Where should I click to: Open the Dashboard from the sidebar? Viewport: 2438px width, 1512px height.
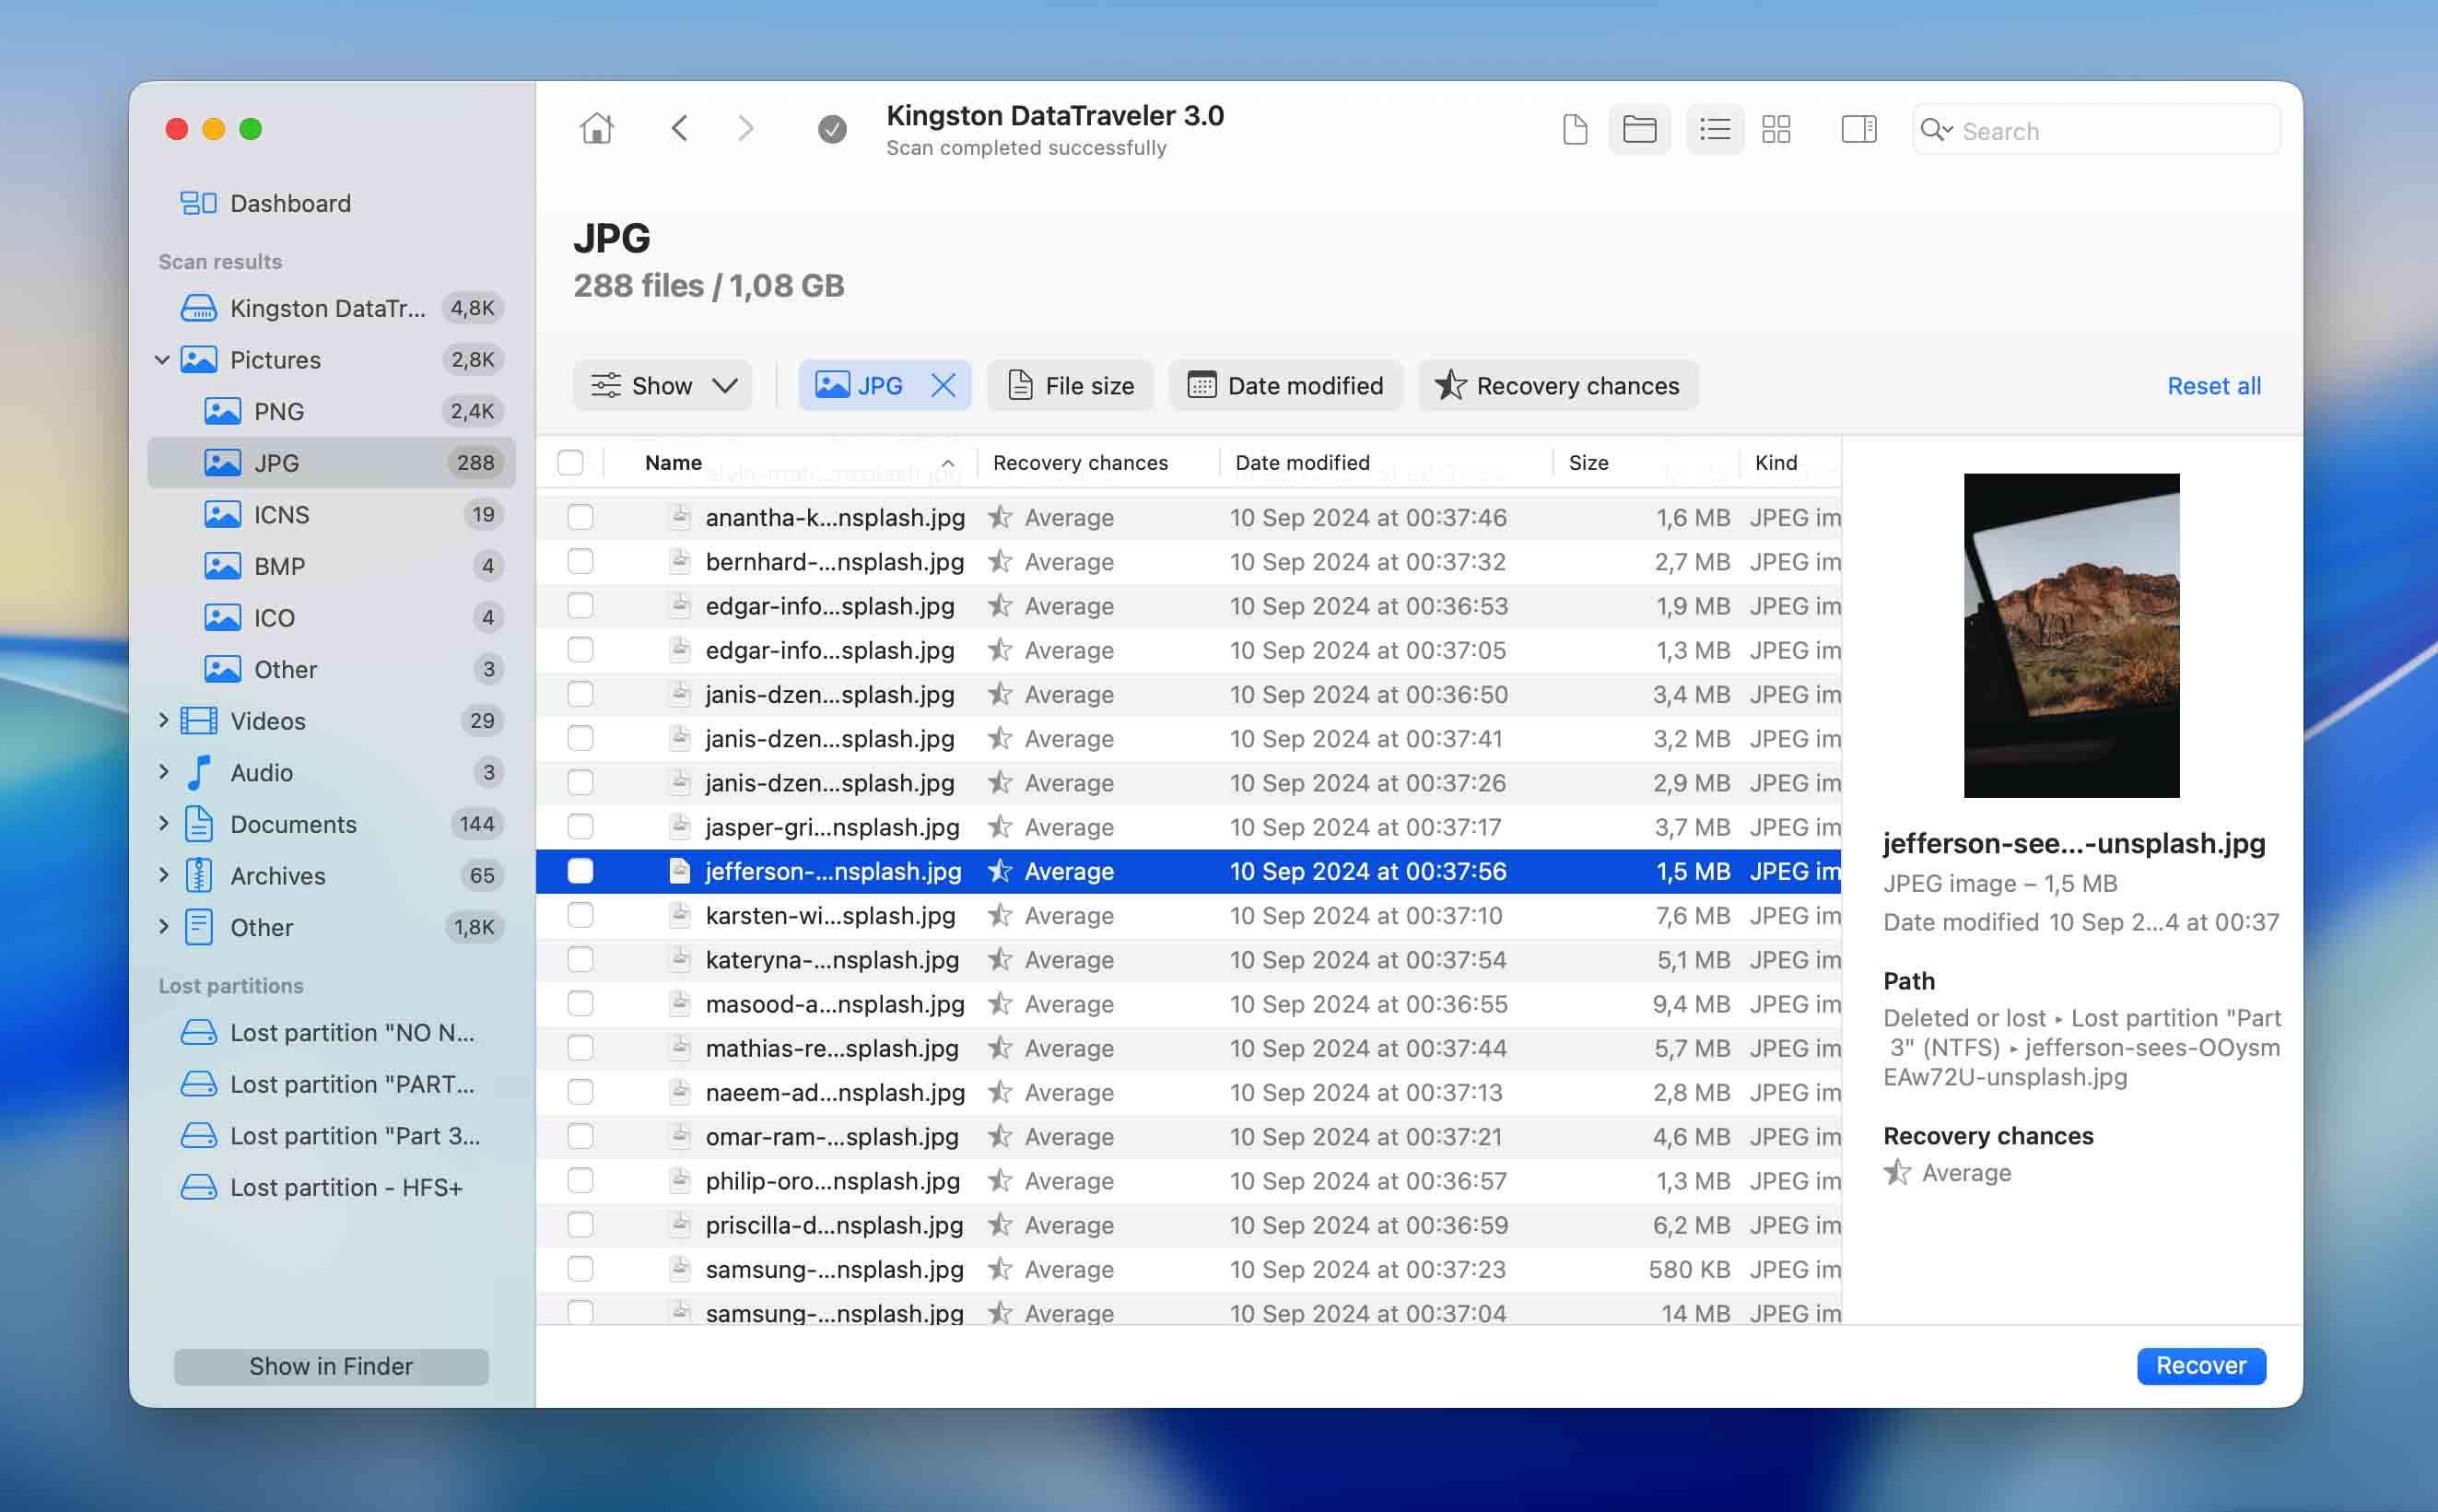point(289,202)
